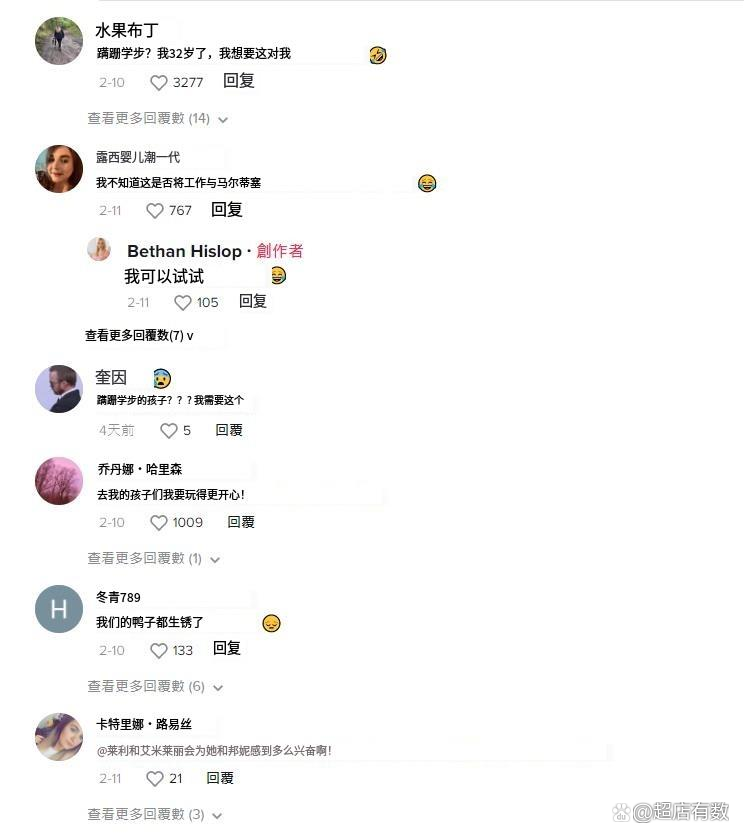Expand 14 more replies under 水果布丁
Screen dimensions: 744x838
(x=158, y=119)
